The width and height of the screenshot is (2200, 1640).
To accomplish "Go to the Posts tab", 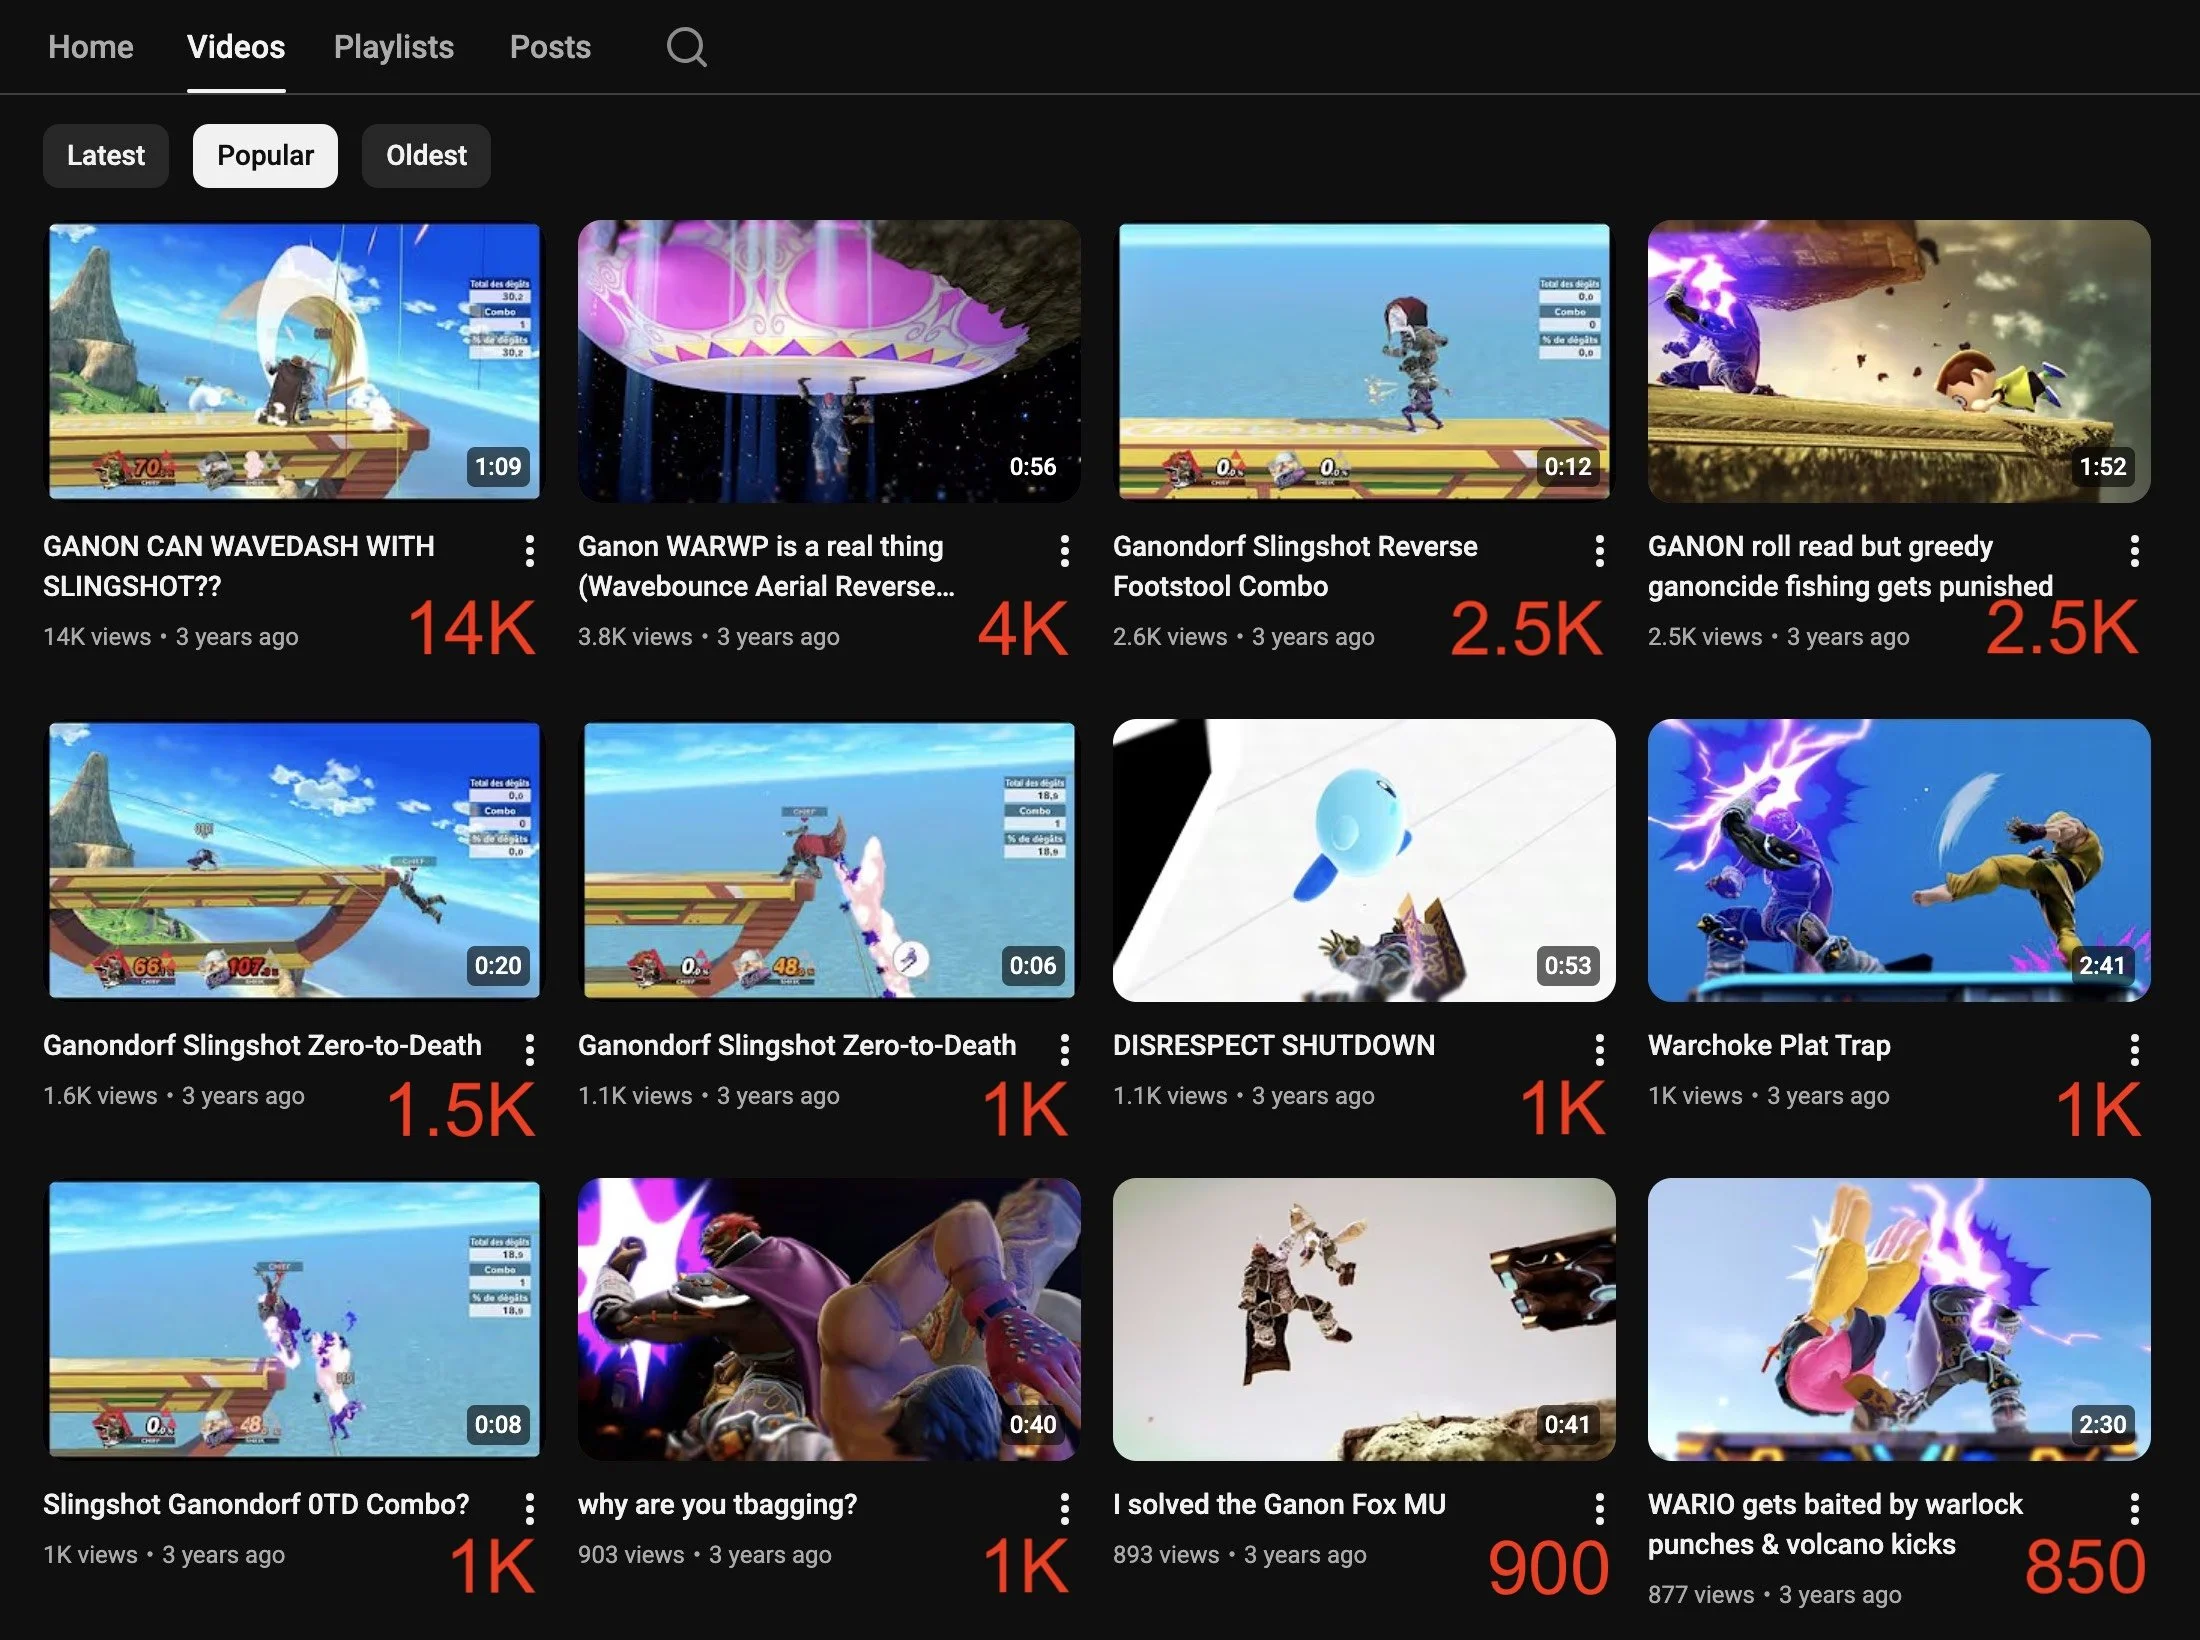I will 550,47.
